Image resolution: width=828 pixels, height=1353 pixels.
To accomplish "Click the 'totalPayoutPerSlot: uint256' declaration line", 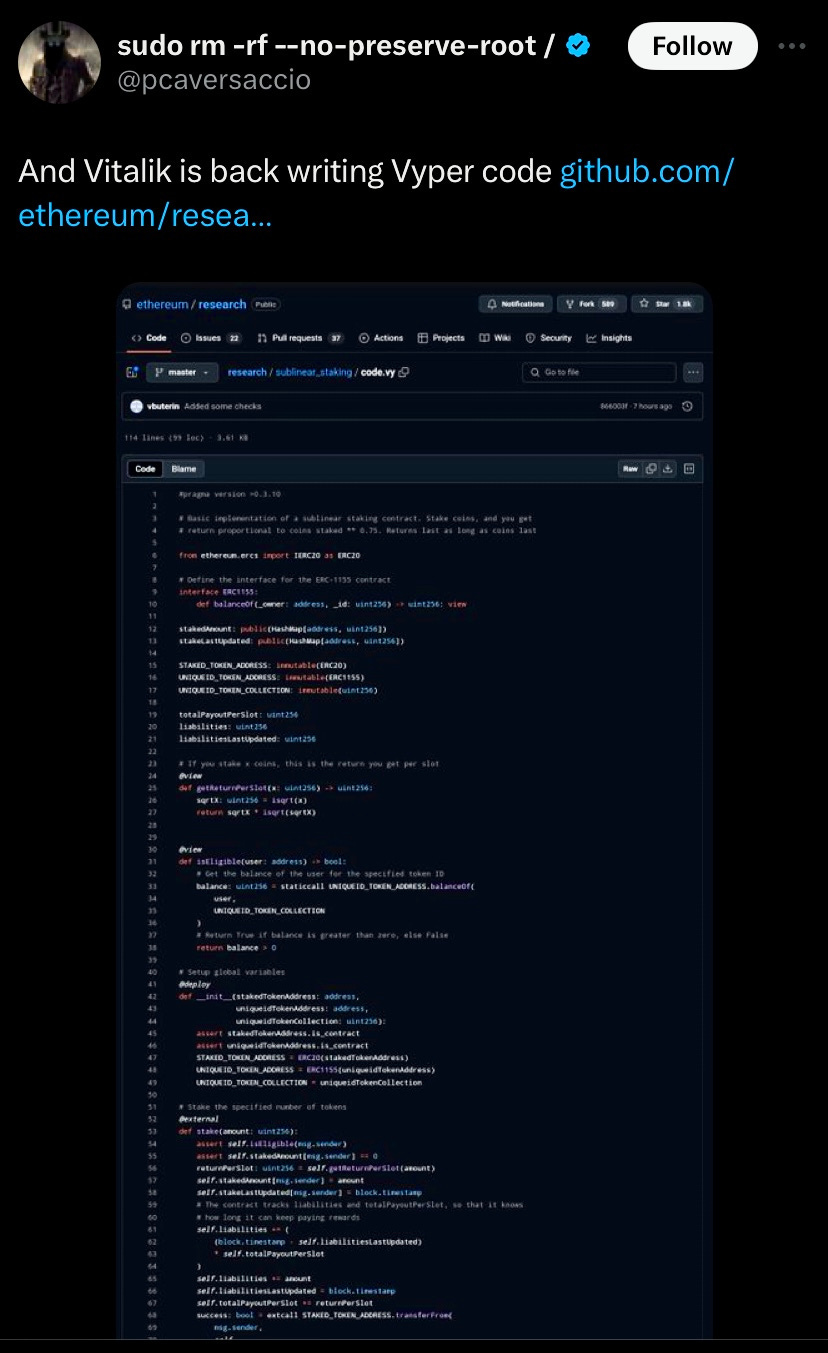I will click(238, 715).
